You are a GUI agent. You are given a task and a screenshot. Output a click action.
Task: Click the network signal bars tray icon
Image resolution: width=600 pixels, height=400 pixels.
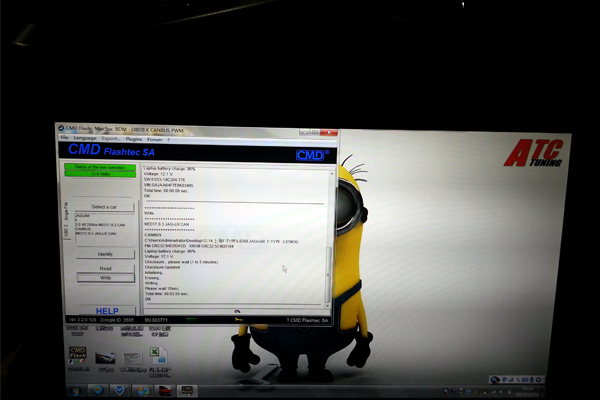(493, 392)
